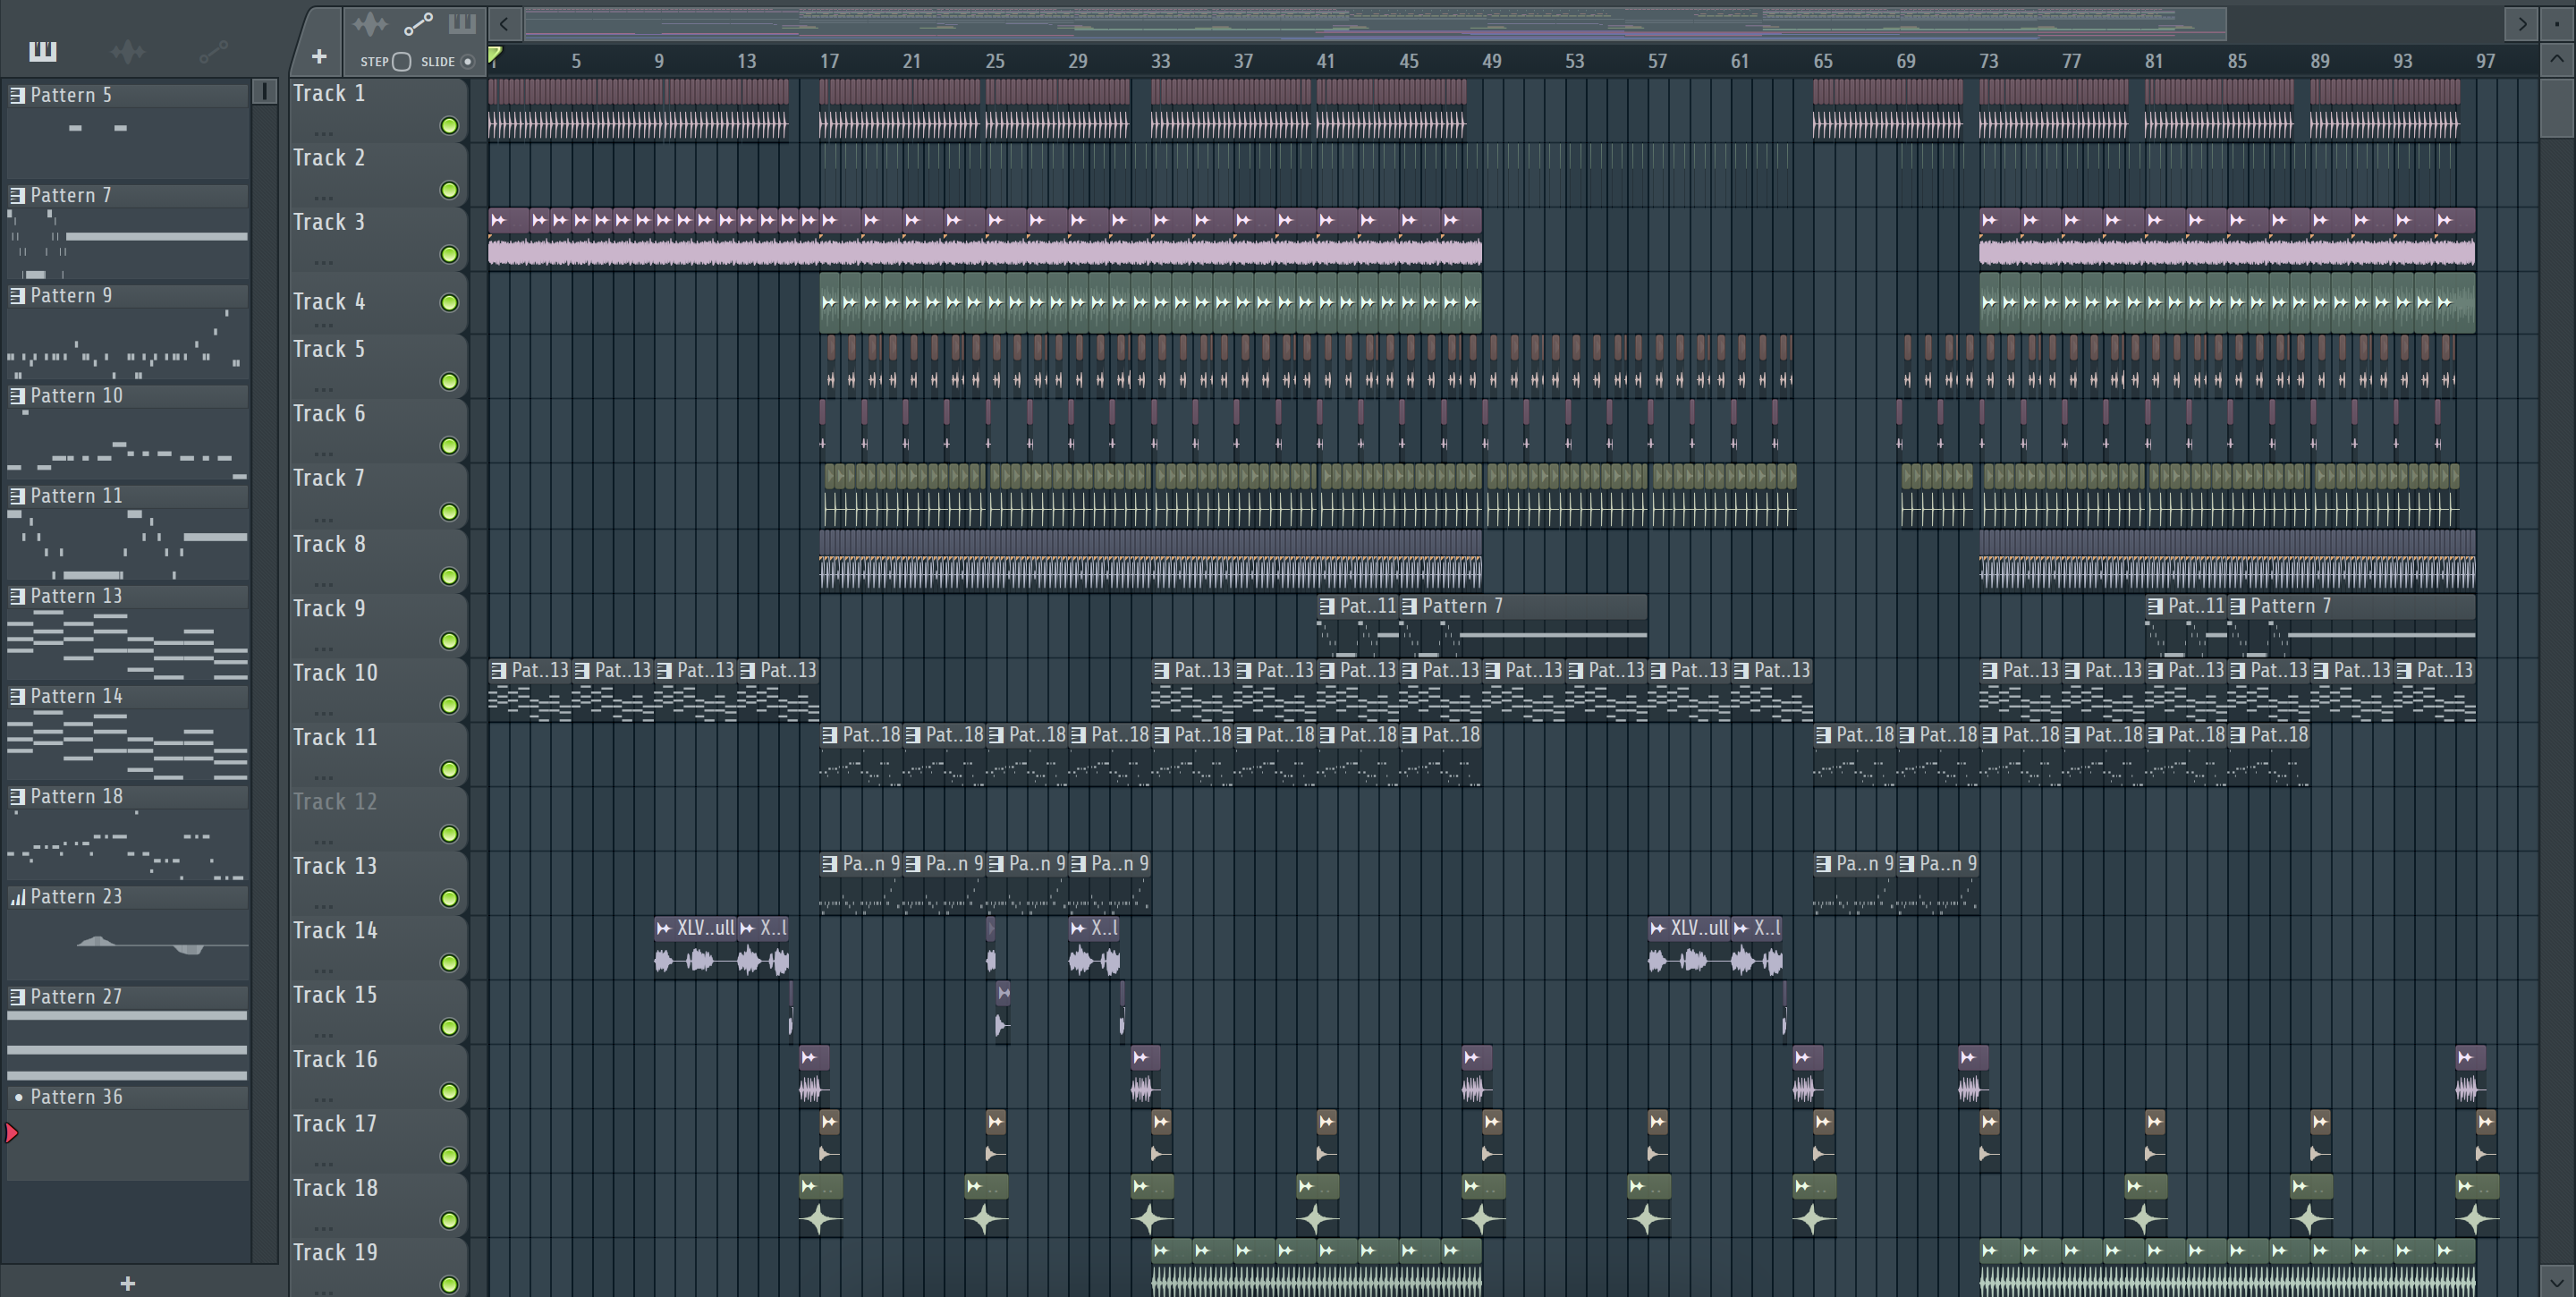
Task: Open clip menu of first Pattern 7 clip on Track 9
Action: click(x=1409, y=606)
